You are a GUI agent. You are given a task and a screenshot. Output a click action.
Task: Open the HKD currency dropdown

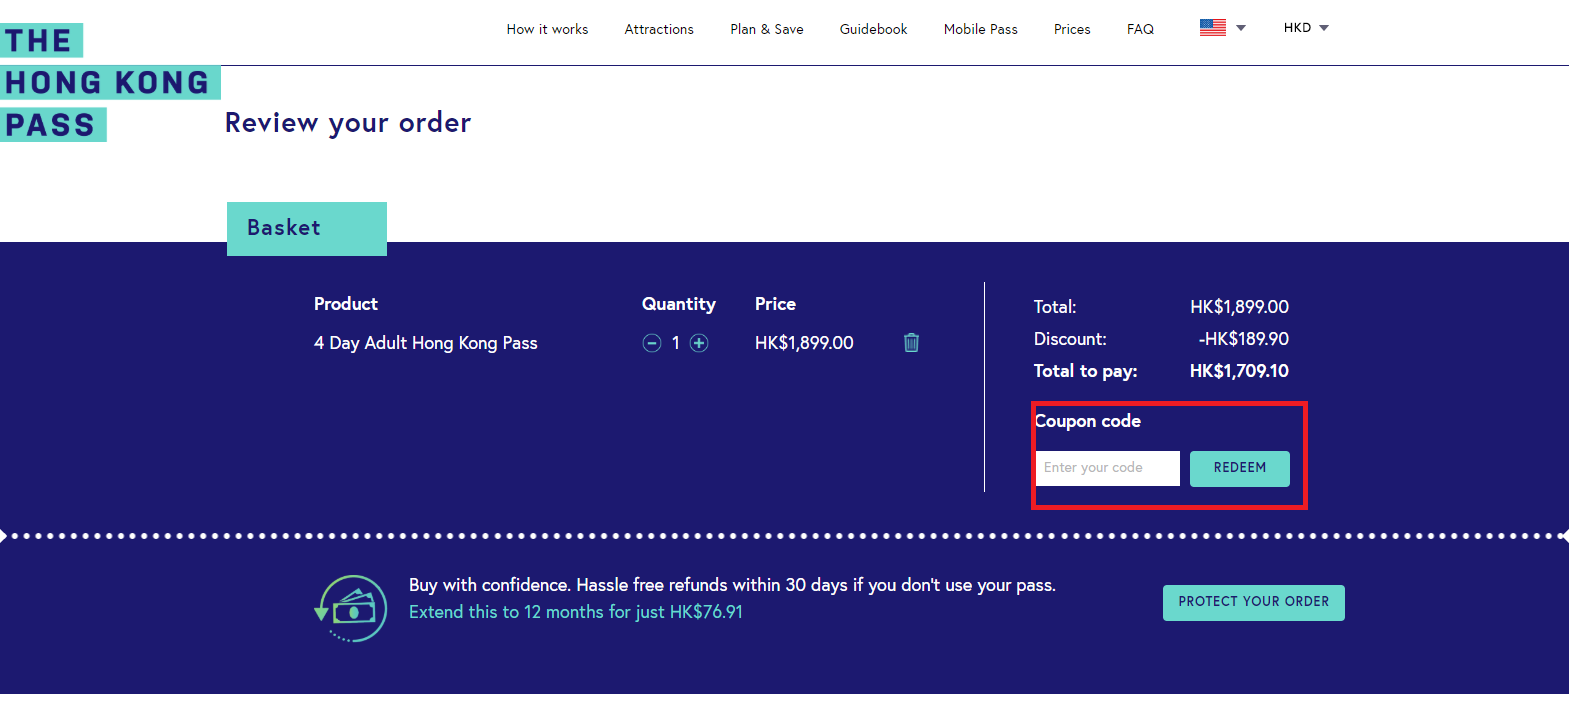click(x=1306, y=28)
